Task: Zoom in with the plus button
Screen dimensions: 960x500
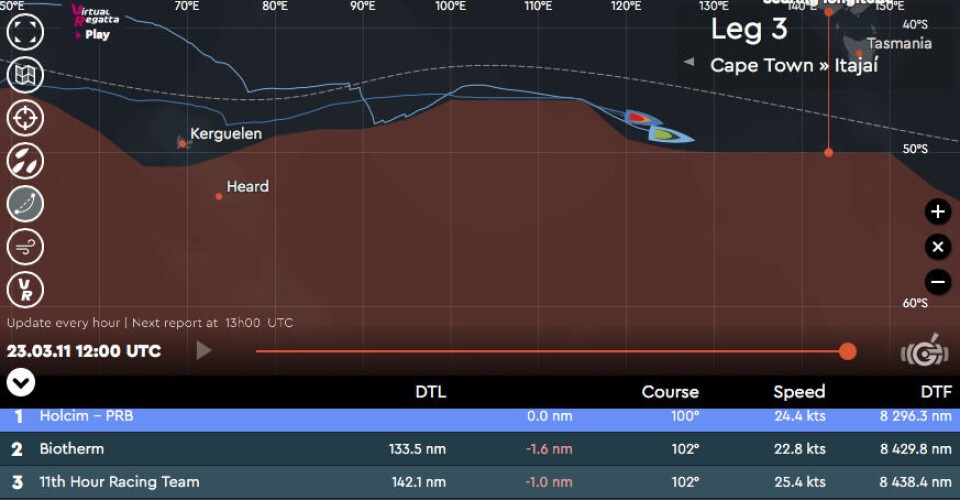Action: (x=937, y=212)
